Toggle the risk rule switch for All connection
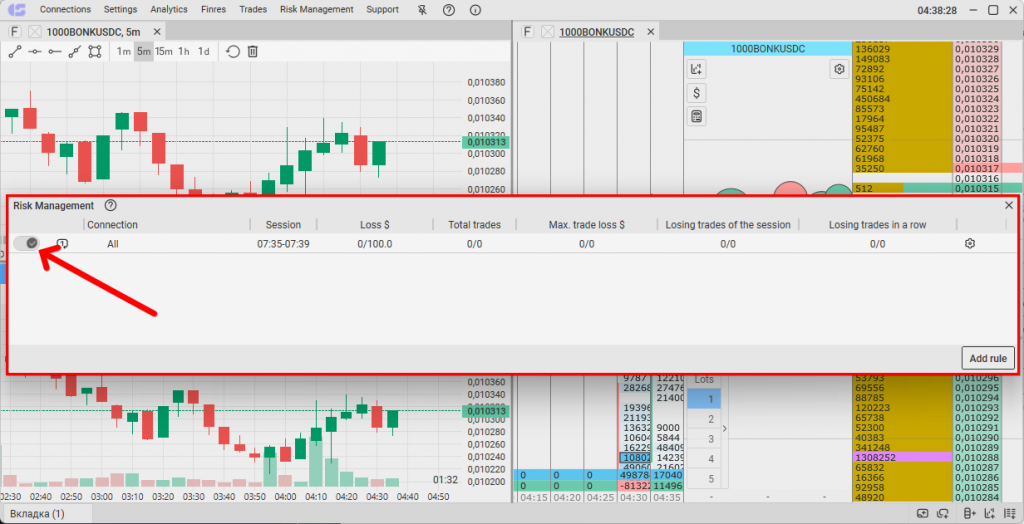This screenshot has height=524, width=1024. pos(27,243)
